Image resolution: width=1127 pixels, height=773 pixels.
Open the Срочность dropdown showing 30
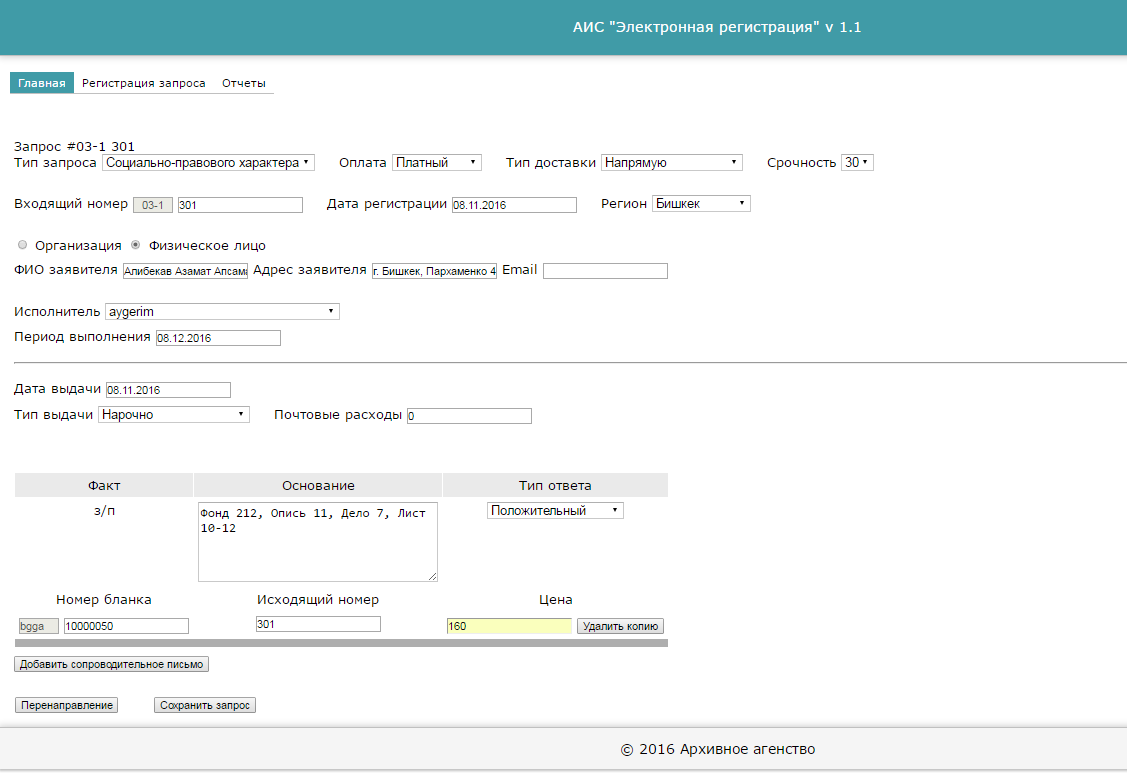click(x=857, y=163)
